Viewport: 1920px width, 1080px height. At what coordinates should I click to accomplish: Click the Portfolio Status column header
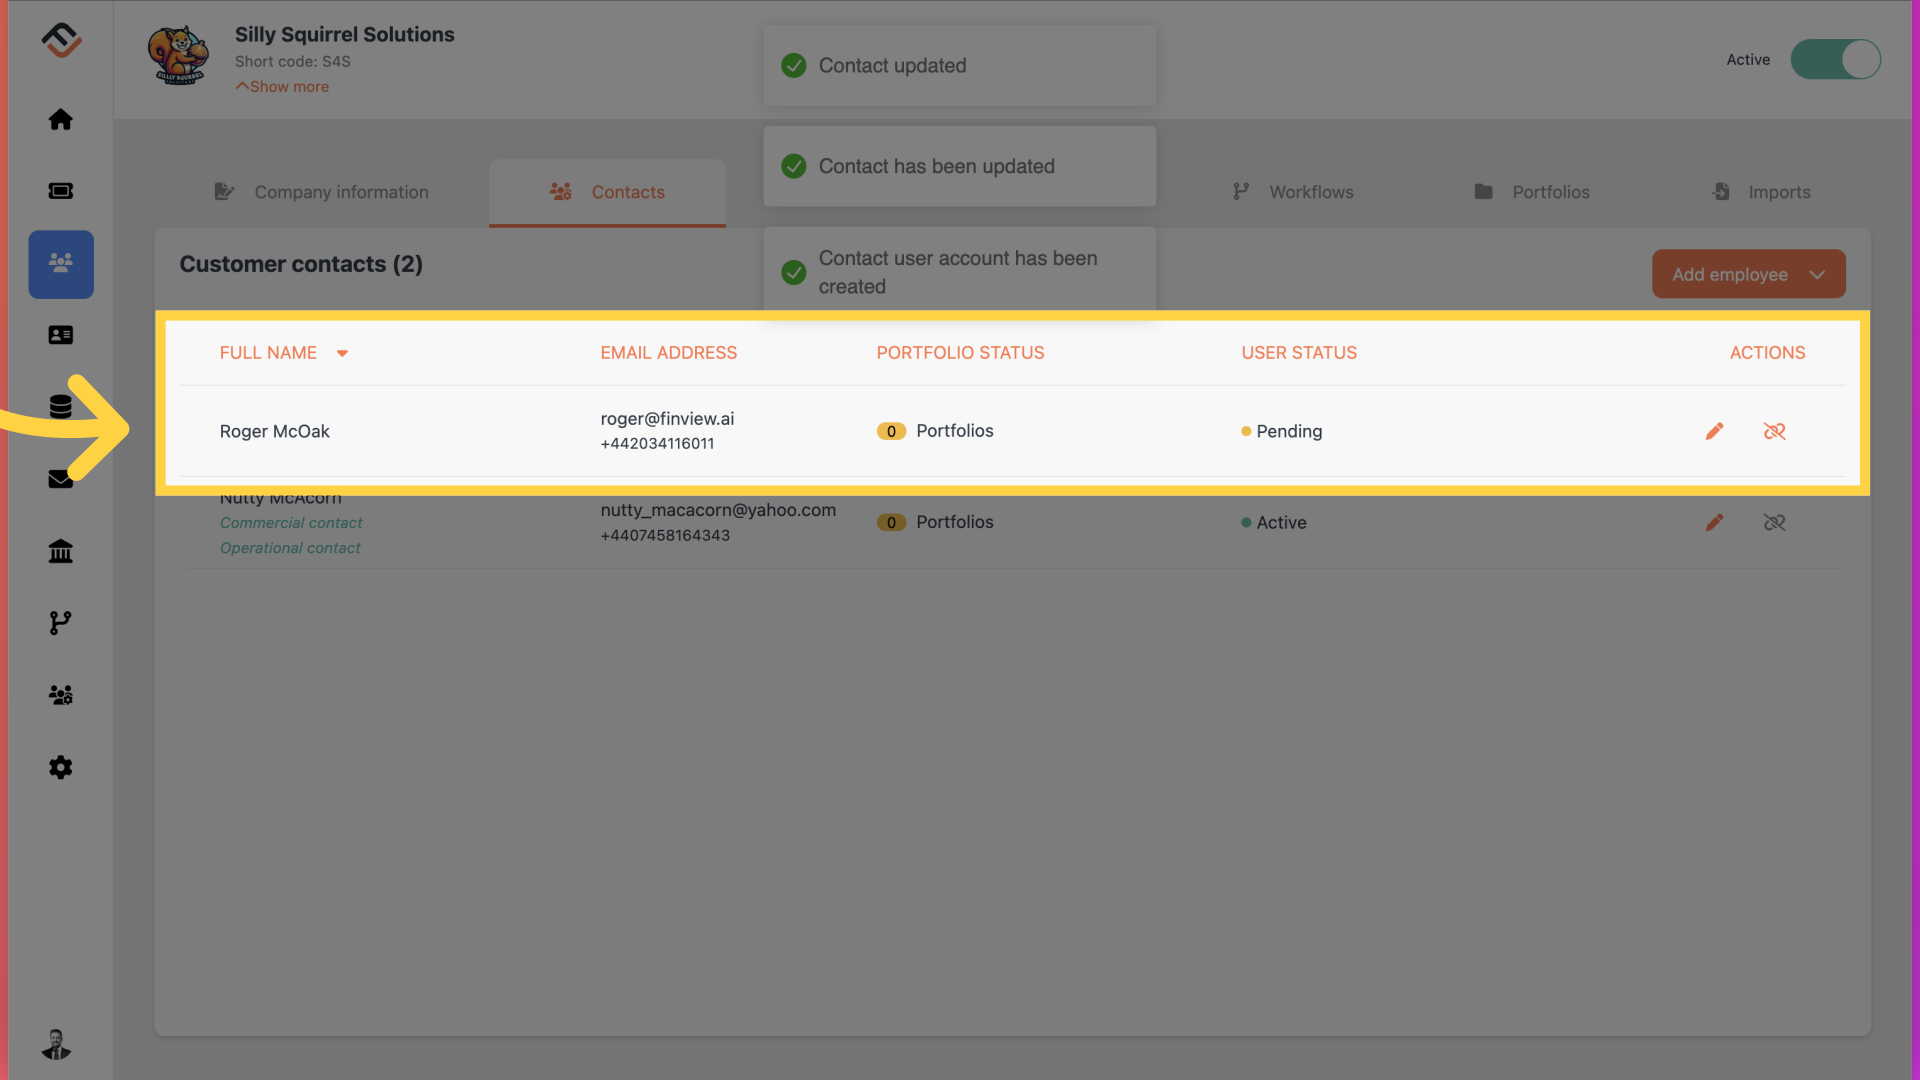(x=960, y=353)
